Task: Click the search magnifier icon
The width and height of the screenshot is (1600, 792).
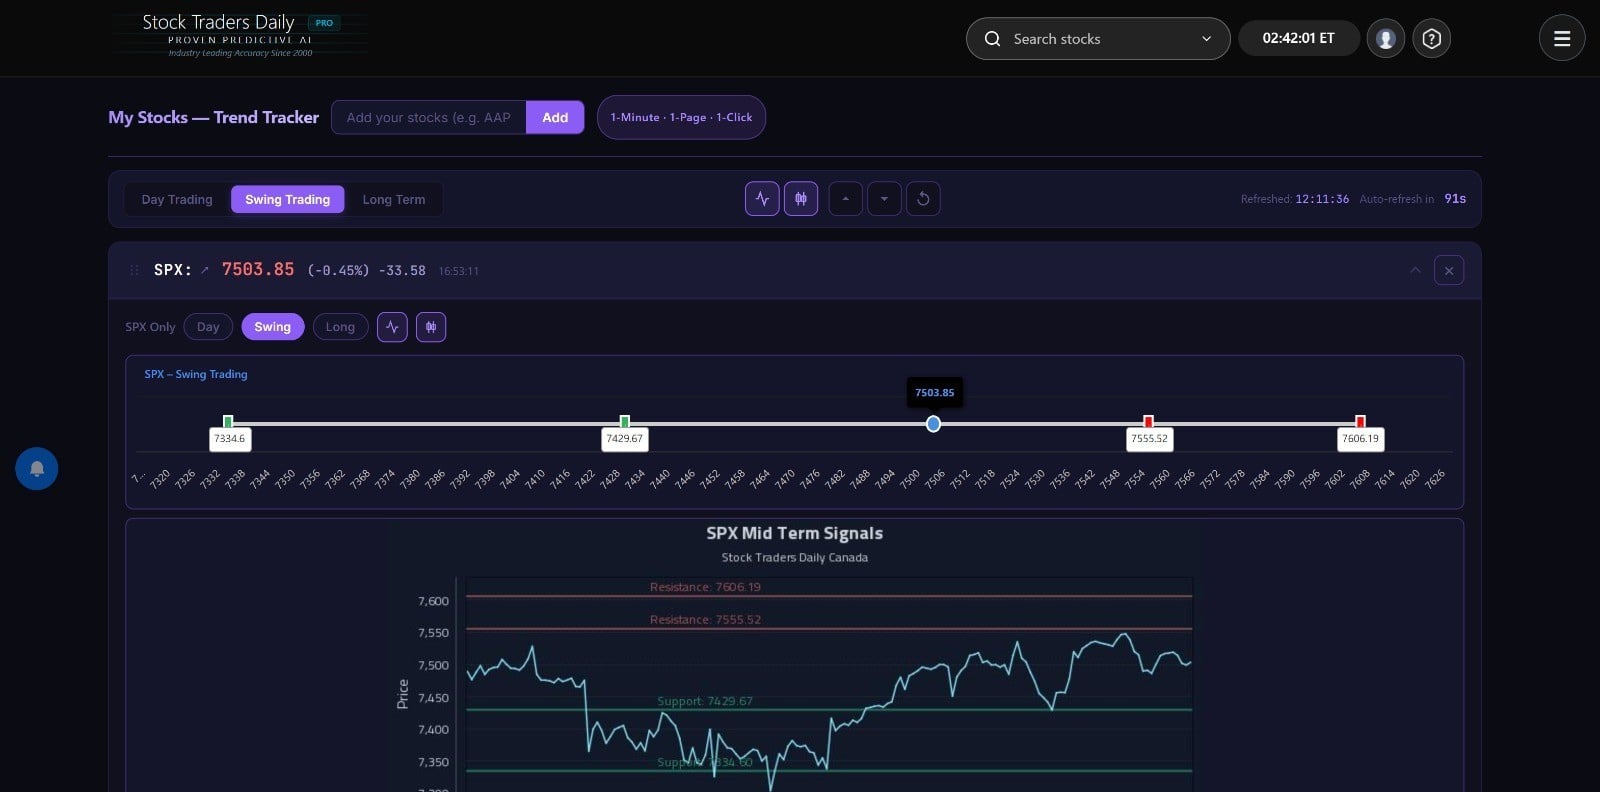Action: 992,39
